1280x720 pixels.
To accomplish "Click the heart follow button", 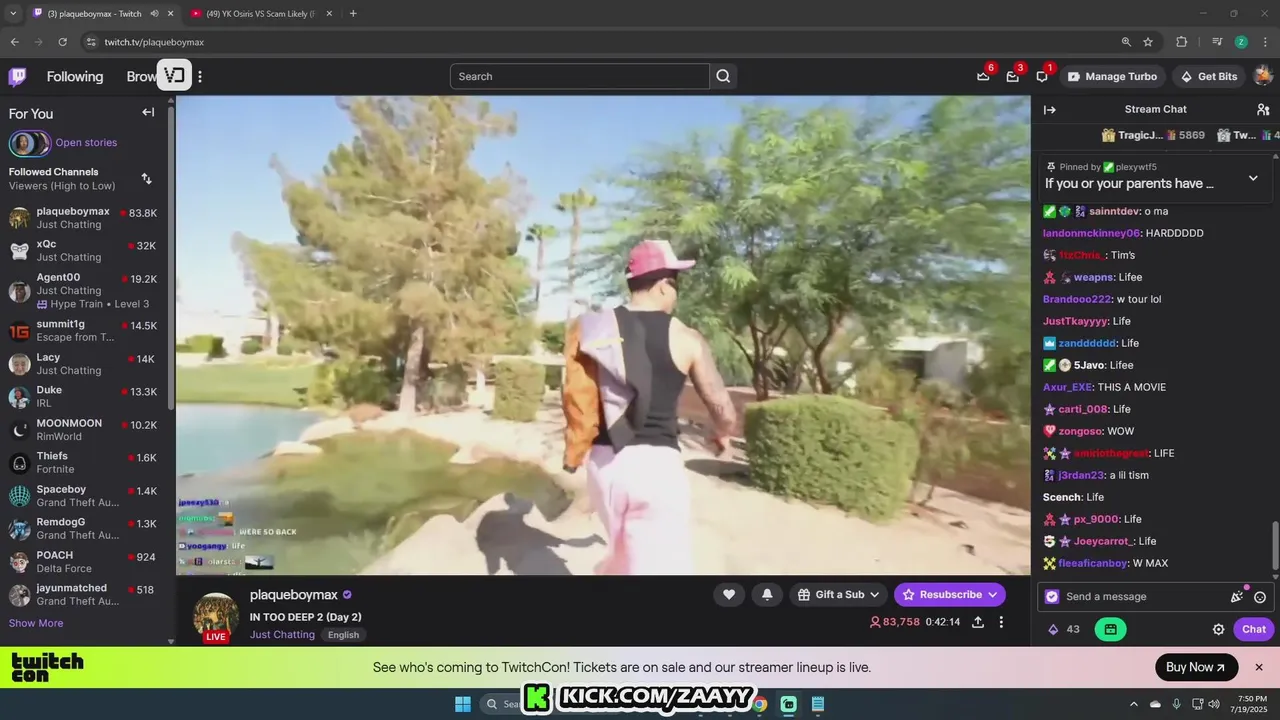I will (x=729, y=594).
